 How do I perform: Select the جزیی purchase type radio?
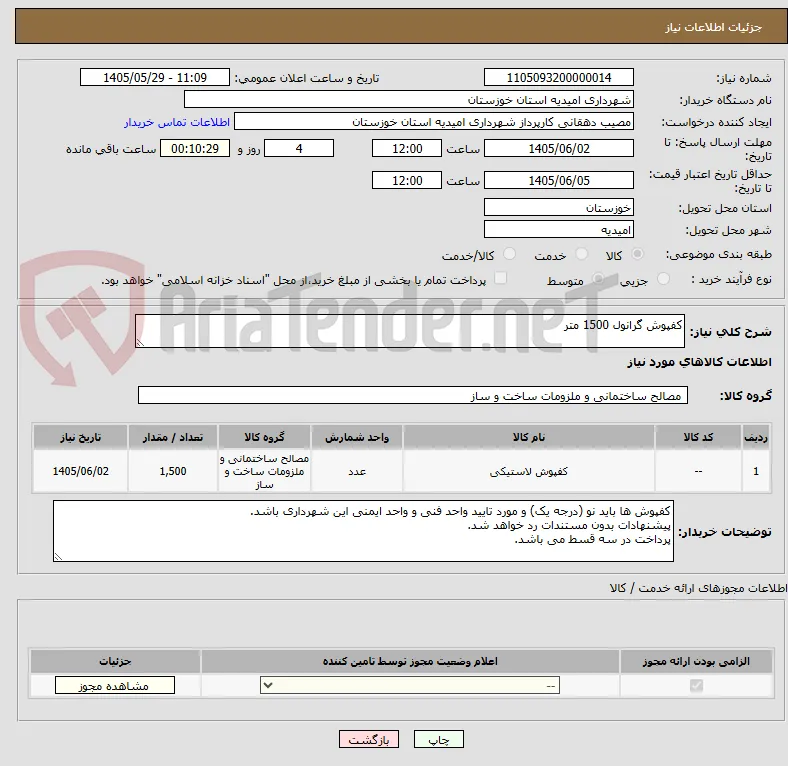point(663,278)
